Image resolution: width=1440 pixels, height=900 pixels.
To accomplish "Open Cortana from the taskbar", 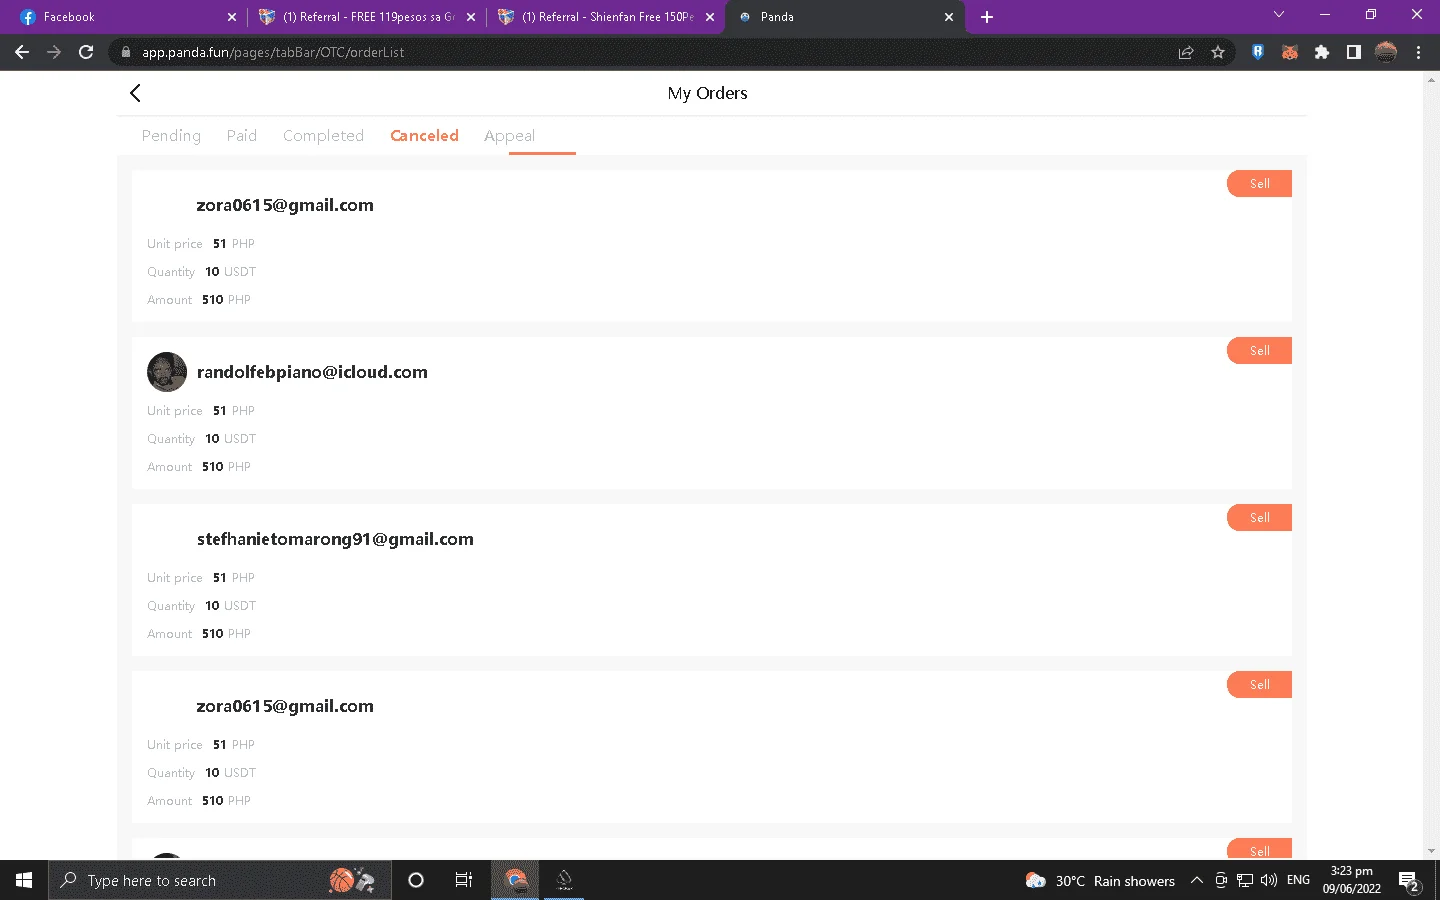I will click(416, 880).
